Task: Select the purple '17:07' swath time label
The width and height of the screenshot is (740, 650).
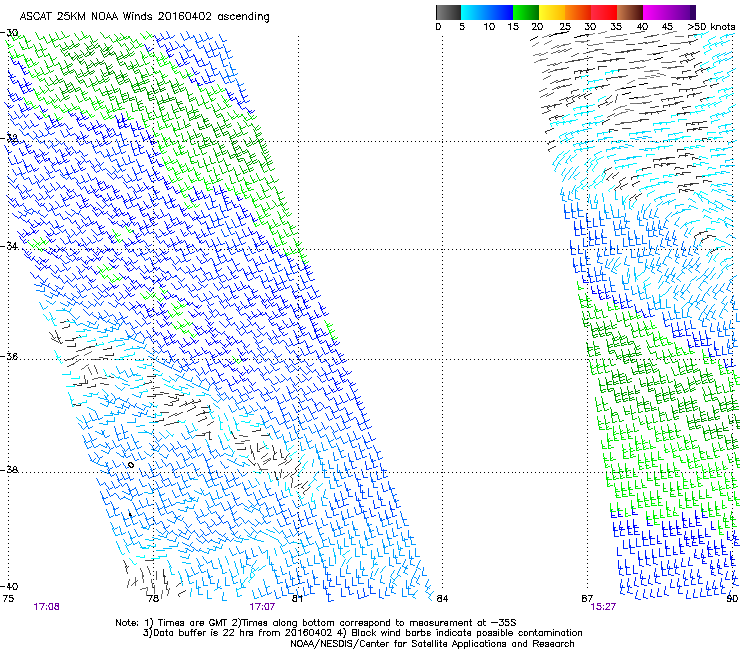Action: 262,607
